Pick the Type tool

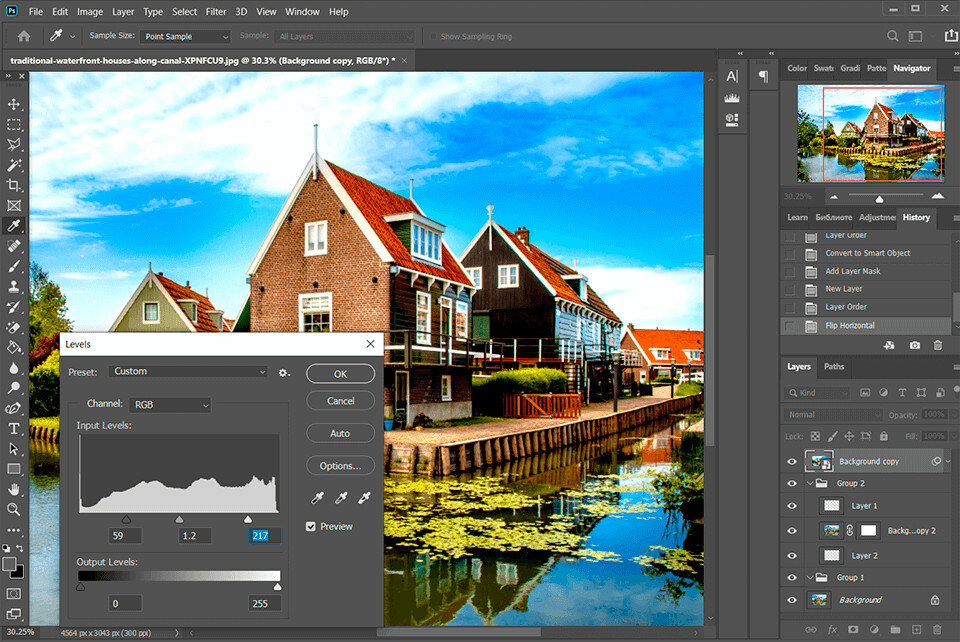click(x=14, y=428)
